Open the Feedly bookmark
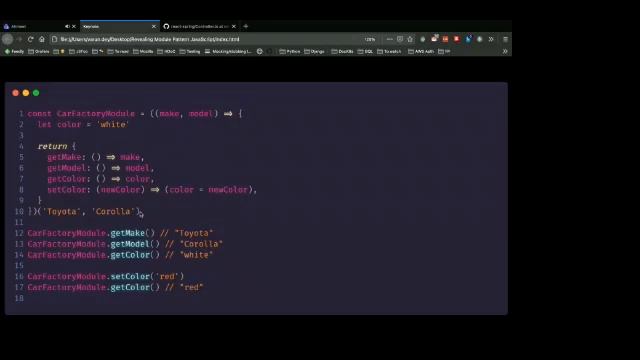 tap(14, 51)
